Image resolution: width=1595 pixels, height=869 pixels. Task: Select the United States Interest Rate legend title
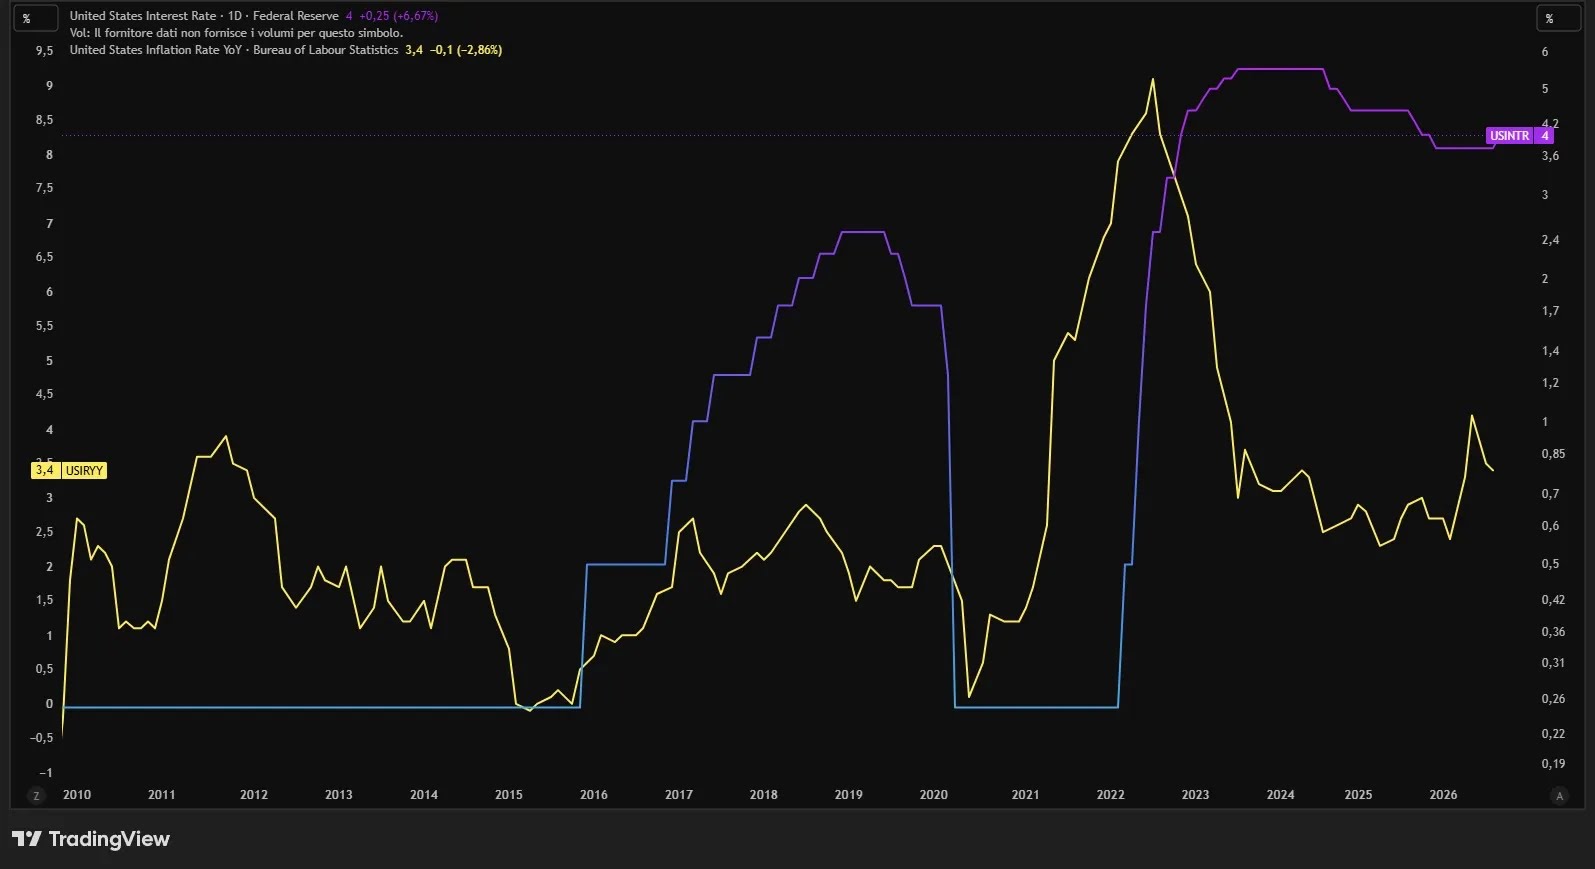143,16
